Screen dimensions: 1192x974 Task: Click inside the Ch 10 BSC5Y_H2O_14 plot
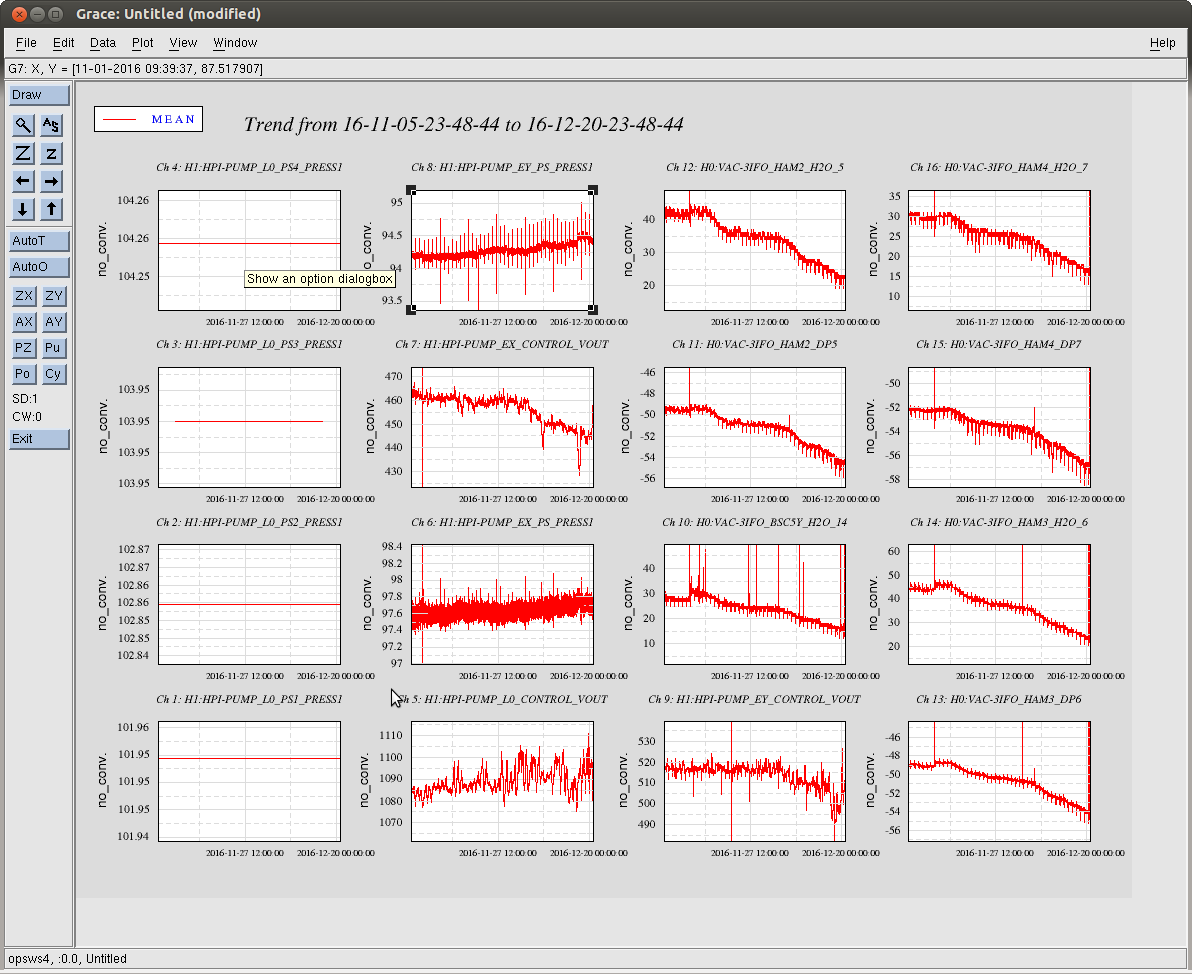(755, 604)
